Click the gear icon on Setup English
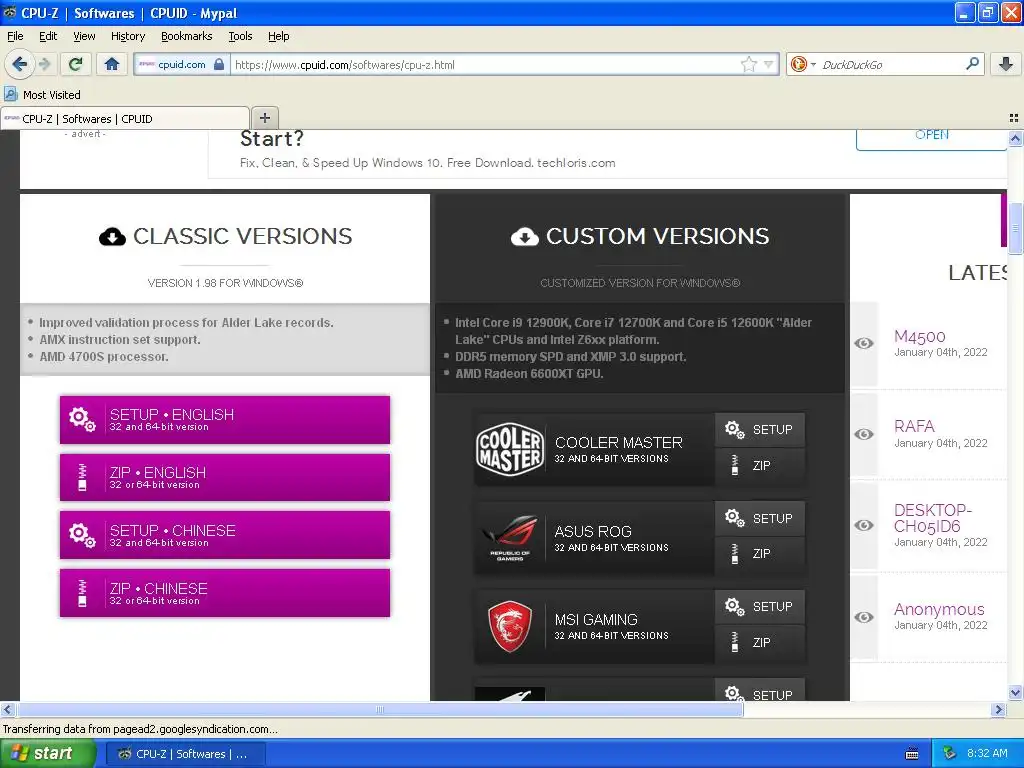The height and width of the screenshot is (768, 1024). click(82, 419)
